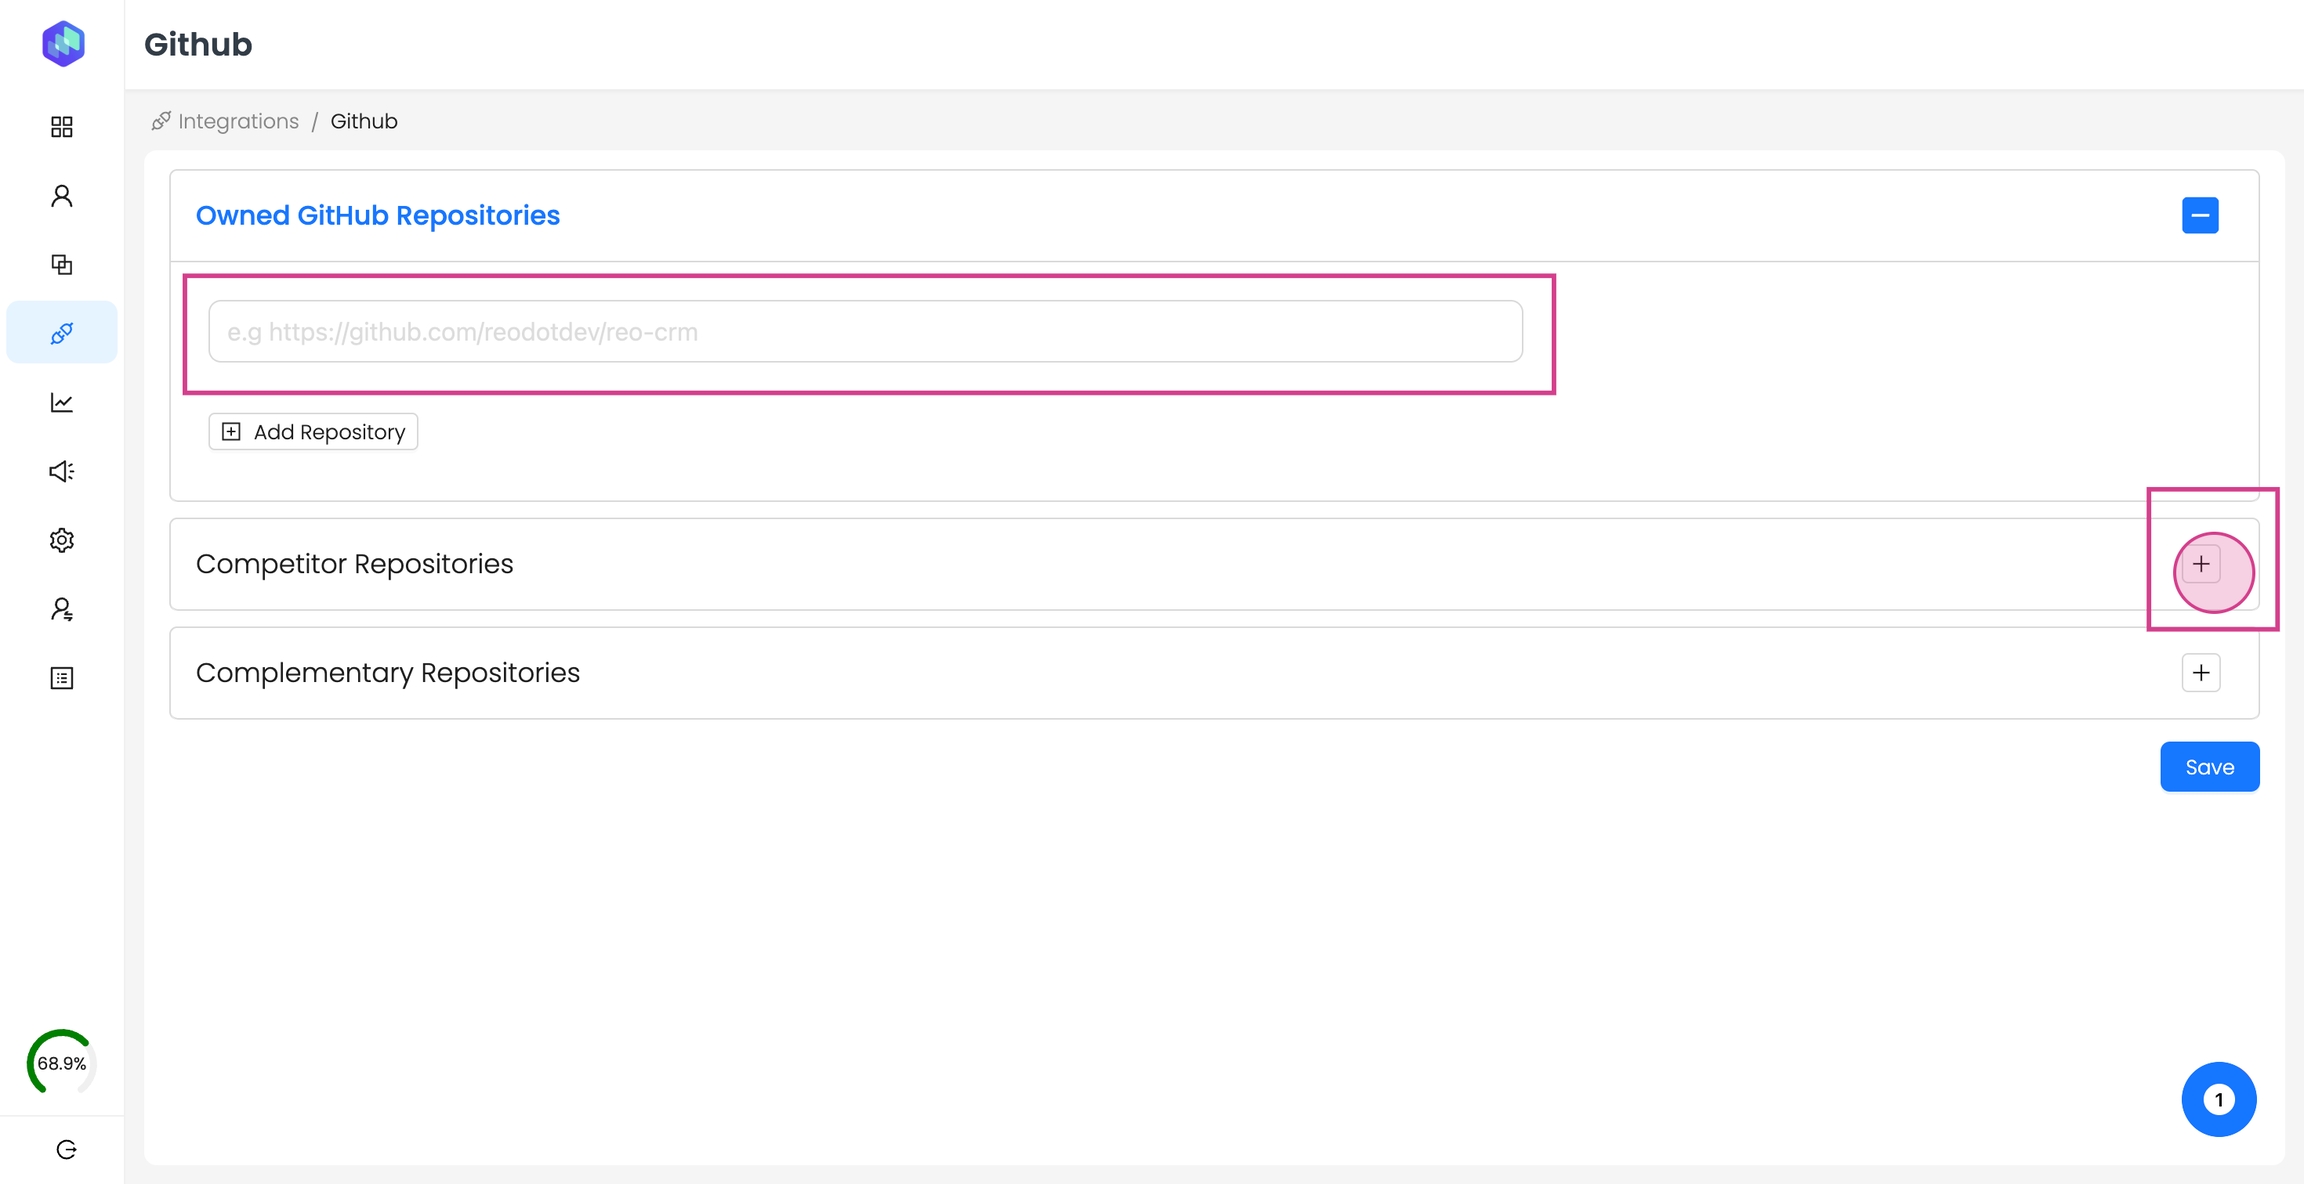Viewport: 2304px width, 1184px height.
Task: Select the Integrations plug sidebar icon
Action: pos(62,333)
